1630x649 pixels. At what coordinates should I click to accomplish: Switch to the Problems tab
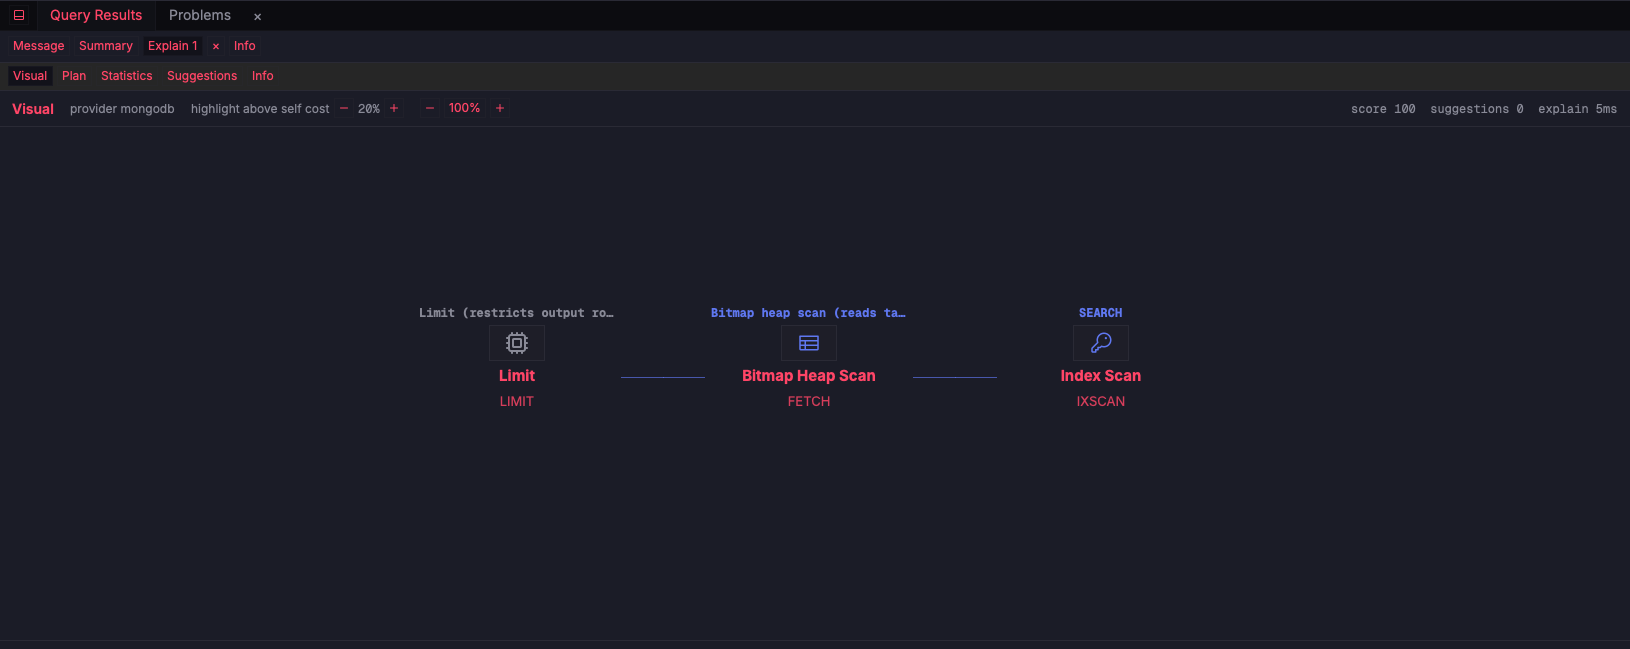tap(200, 15)
